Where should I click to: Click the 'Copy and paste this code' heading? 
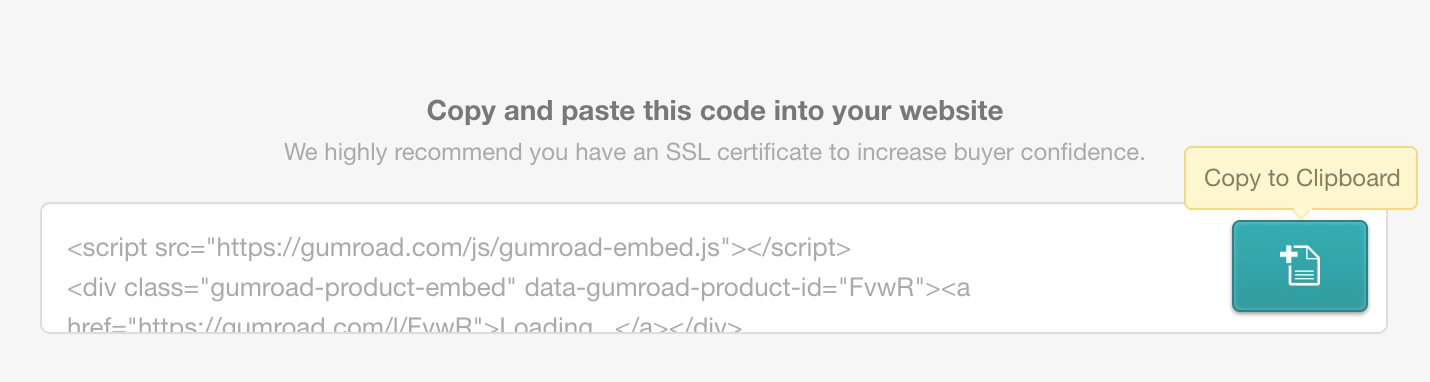(x=714, y=110)
